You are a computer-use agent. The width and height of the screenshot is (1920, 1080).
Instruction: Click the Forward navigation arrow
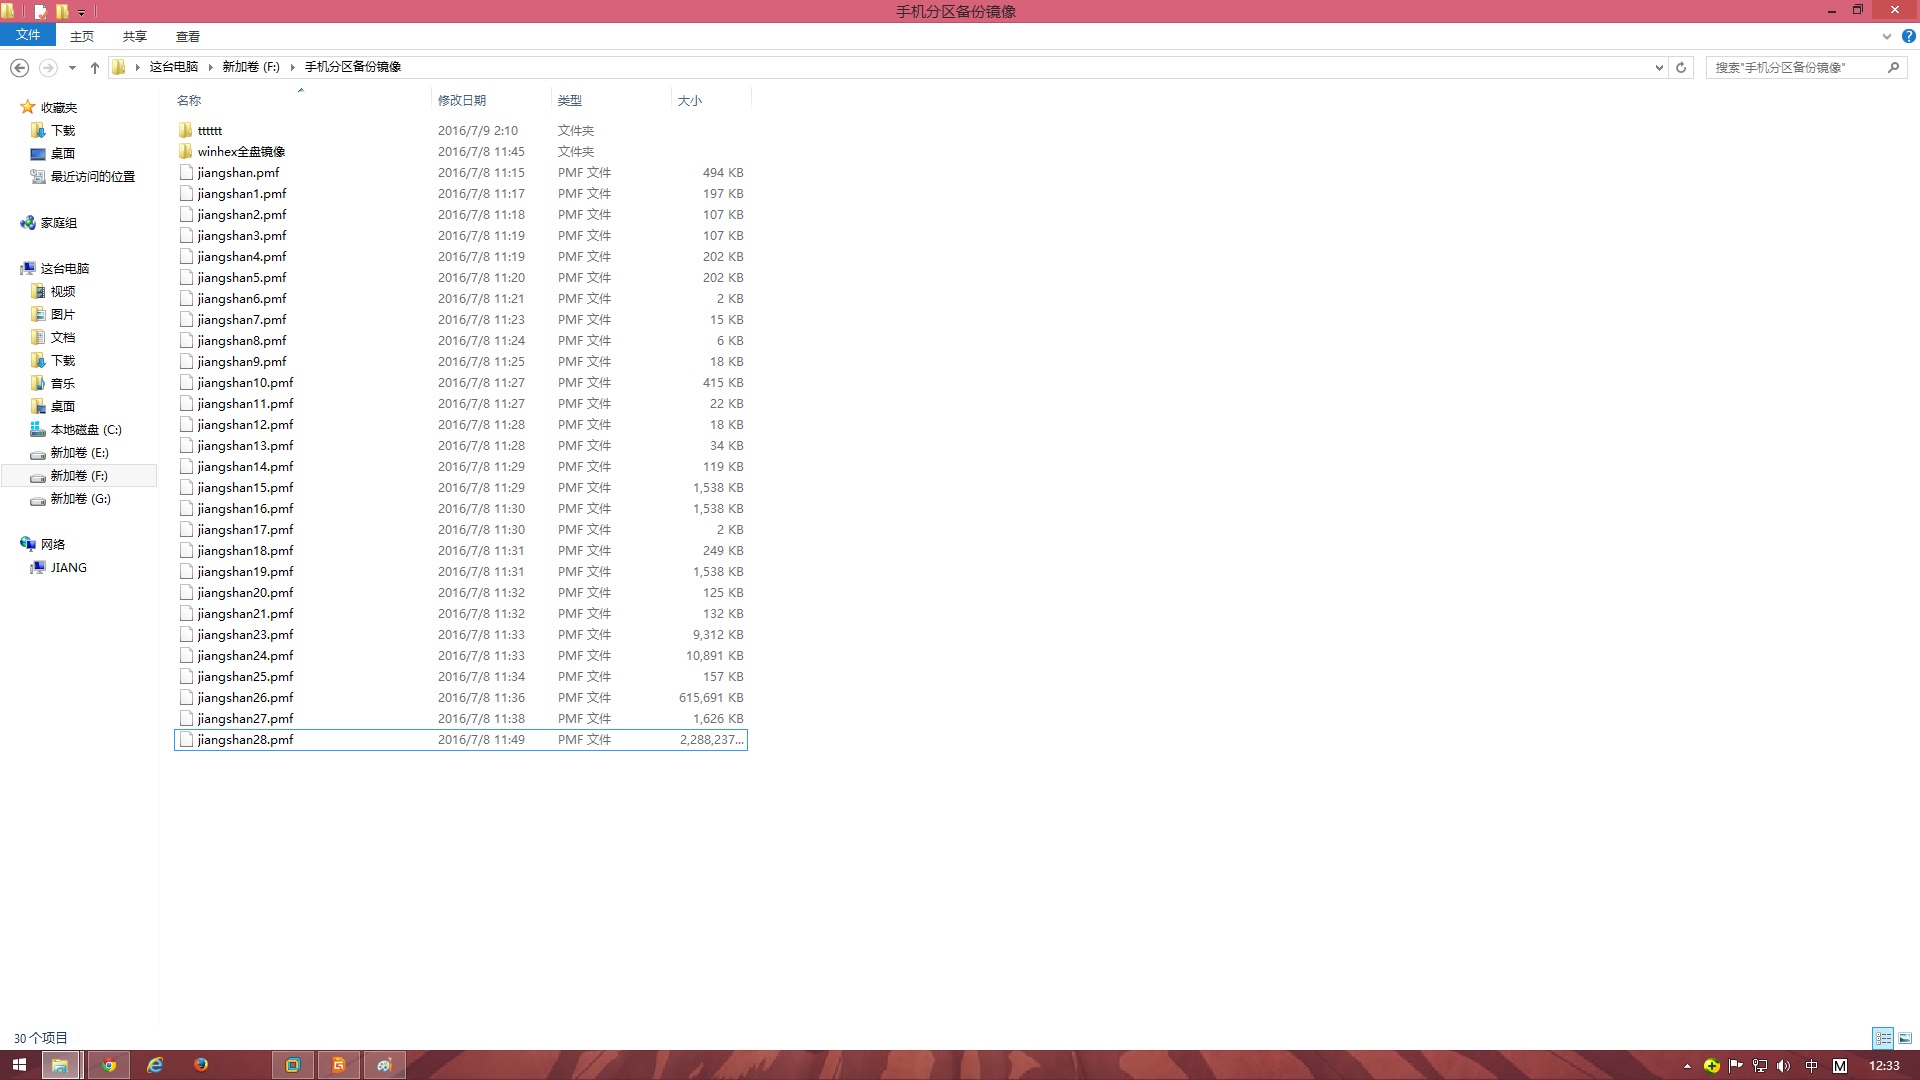pyautogui.click(x=48, y=67)
